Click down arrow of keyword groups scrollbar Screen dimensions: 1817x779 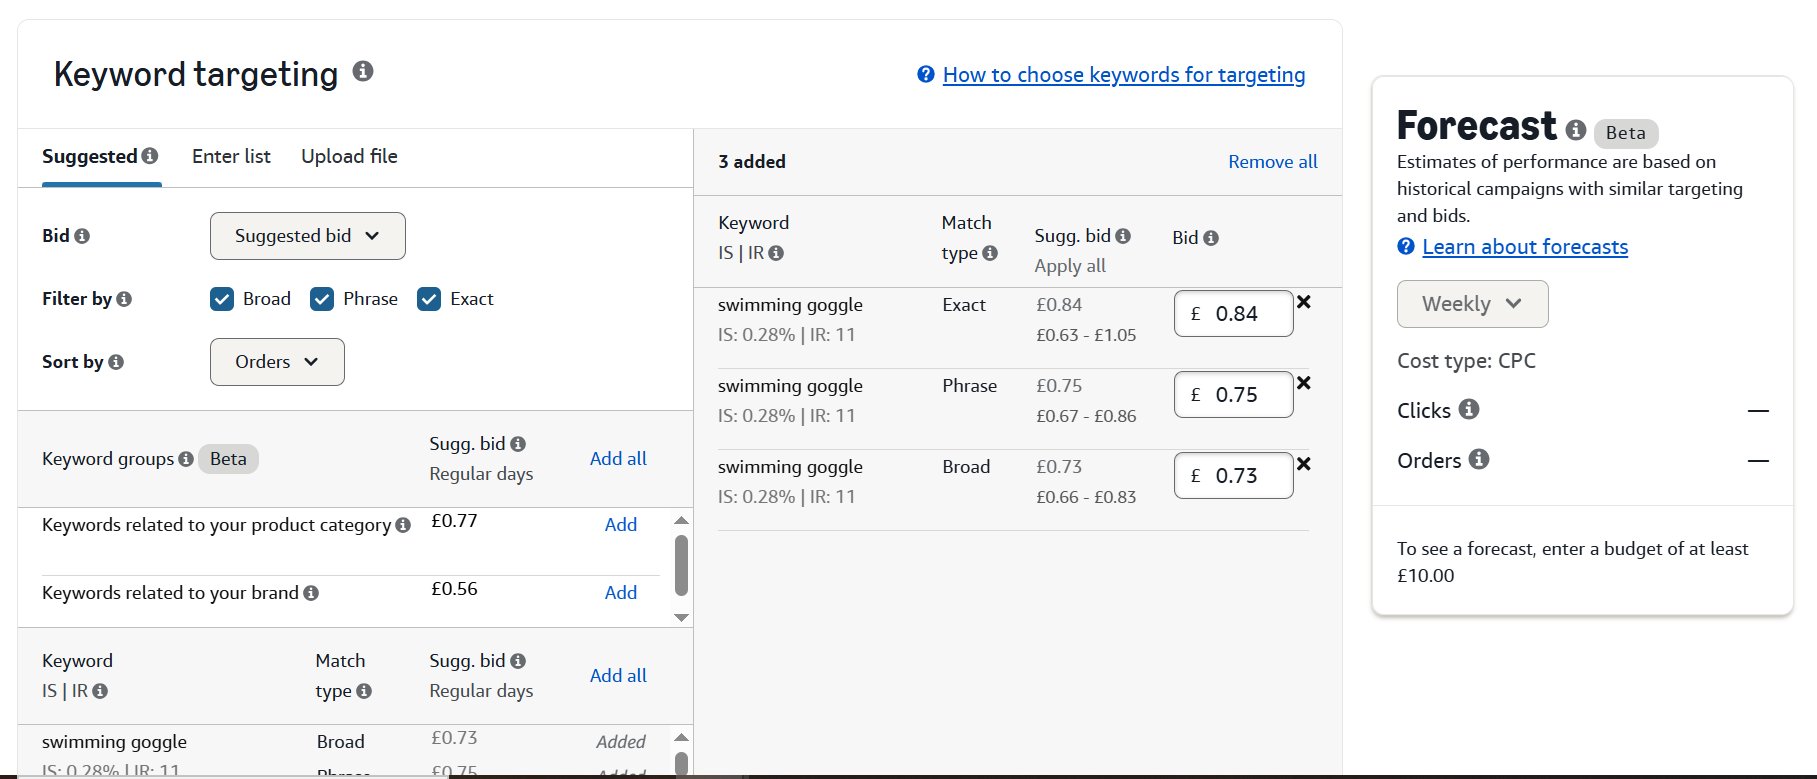tap(681, 617)
